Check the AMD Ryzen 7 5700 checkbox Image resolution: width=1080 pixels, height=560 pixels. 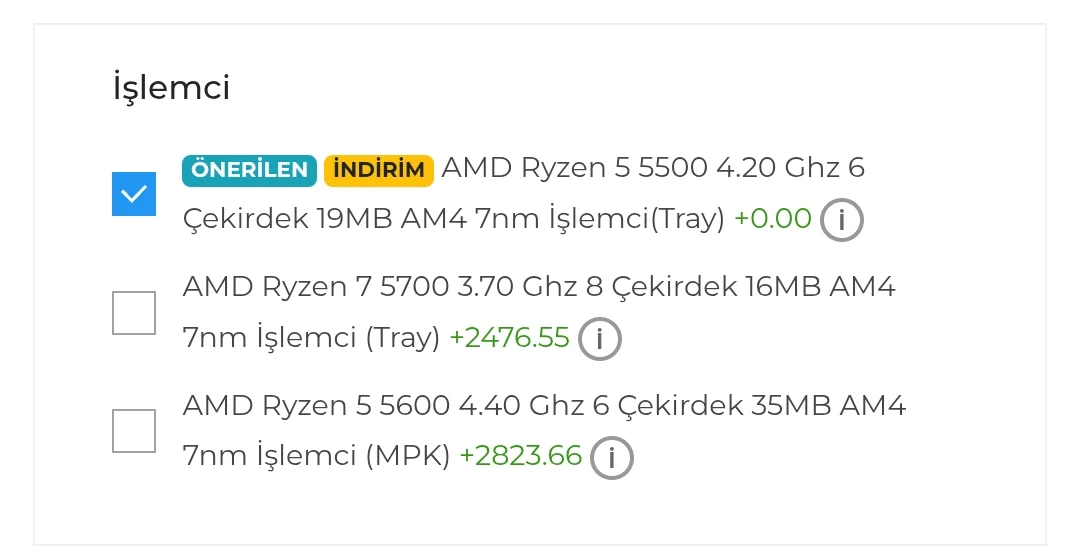point(134,313)
